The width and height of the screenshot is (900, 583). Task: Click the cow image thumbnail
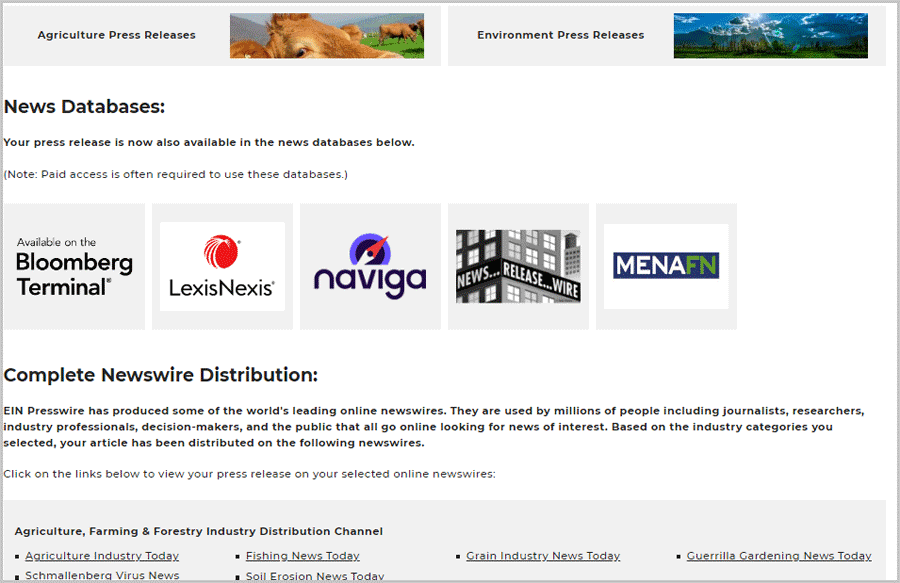pyautogui.click(x=326, y=36)
